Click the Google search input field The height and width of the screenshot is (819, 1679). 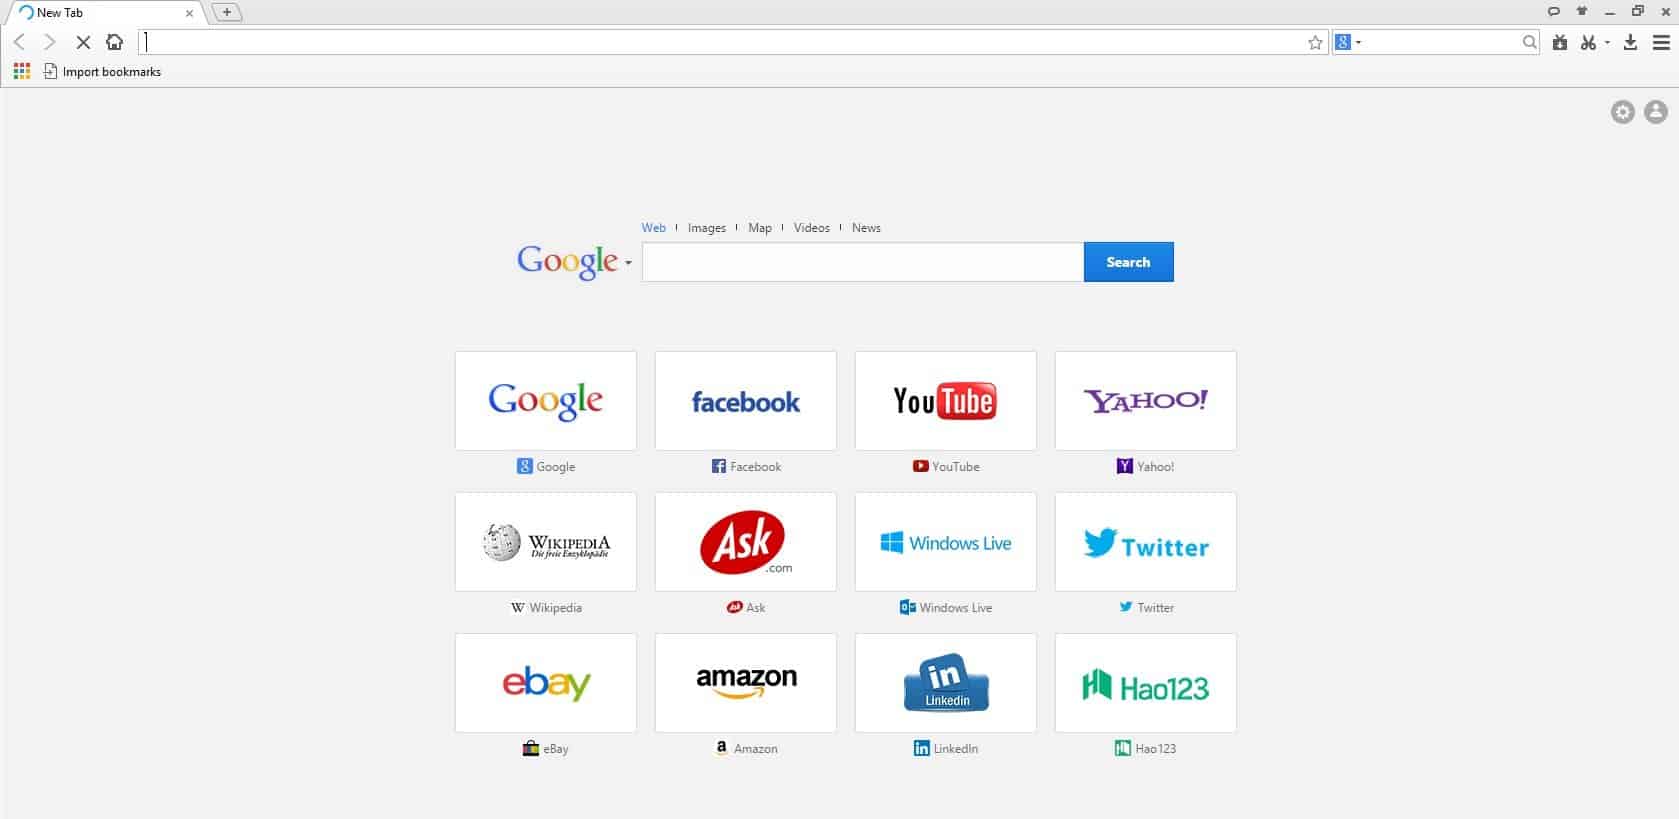tap(863, 262)
